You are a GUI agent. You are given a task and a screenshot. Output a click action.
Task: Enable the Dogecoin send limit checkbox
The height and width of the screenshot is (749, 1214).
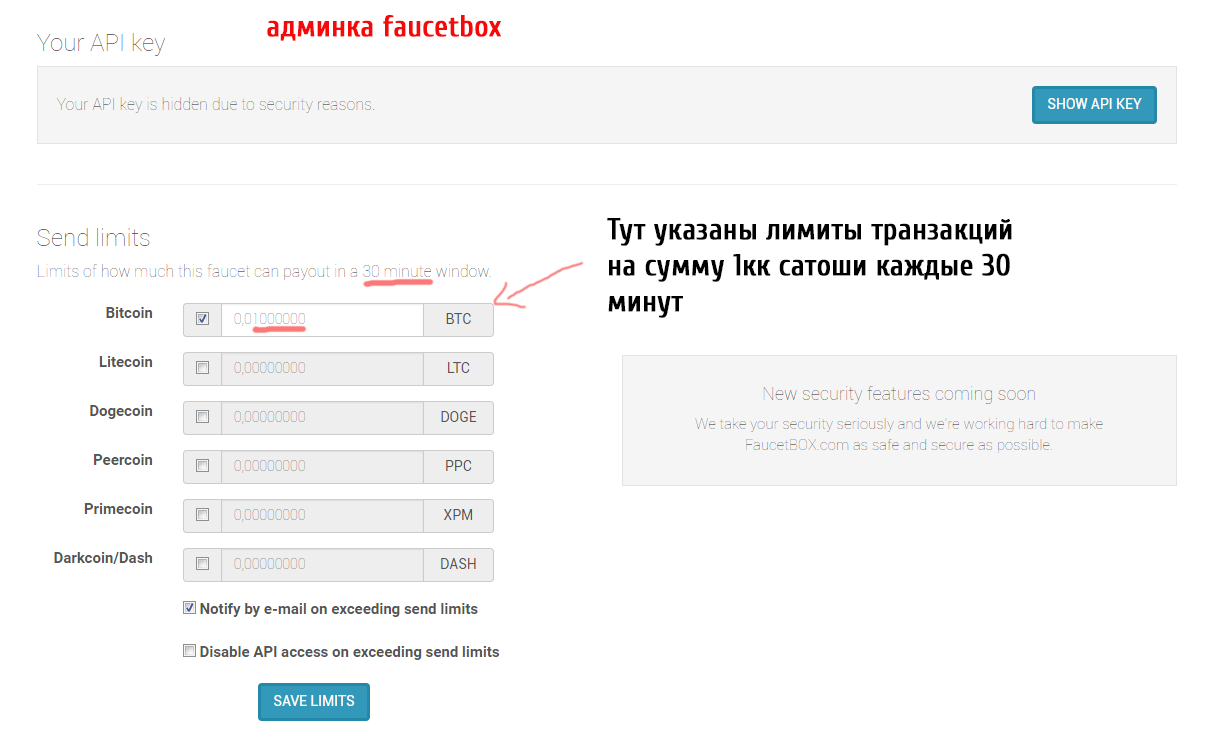[x=203, y=417]
